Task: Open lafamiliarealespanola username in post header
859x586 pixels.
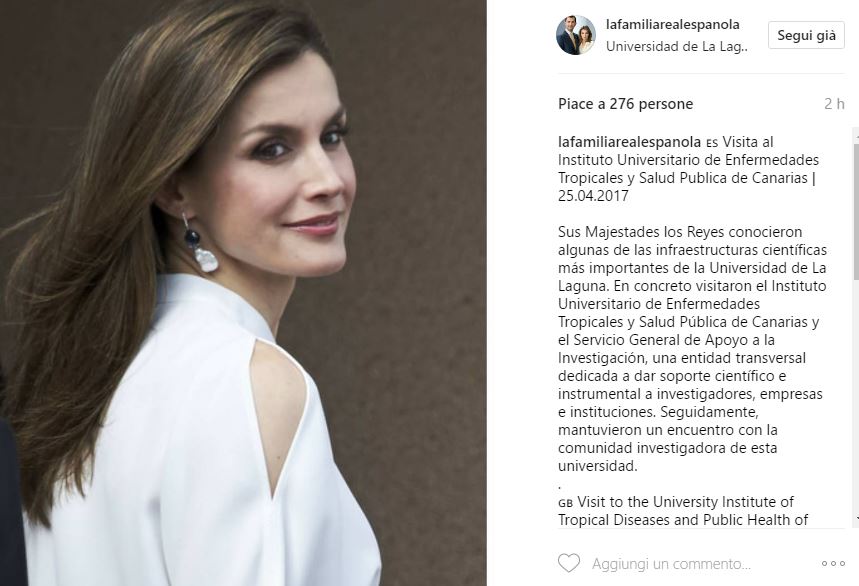Action: pyautogui.click(x=673, y=25)
